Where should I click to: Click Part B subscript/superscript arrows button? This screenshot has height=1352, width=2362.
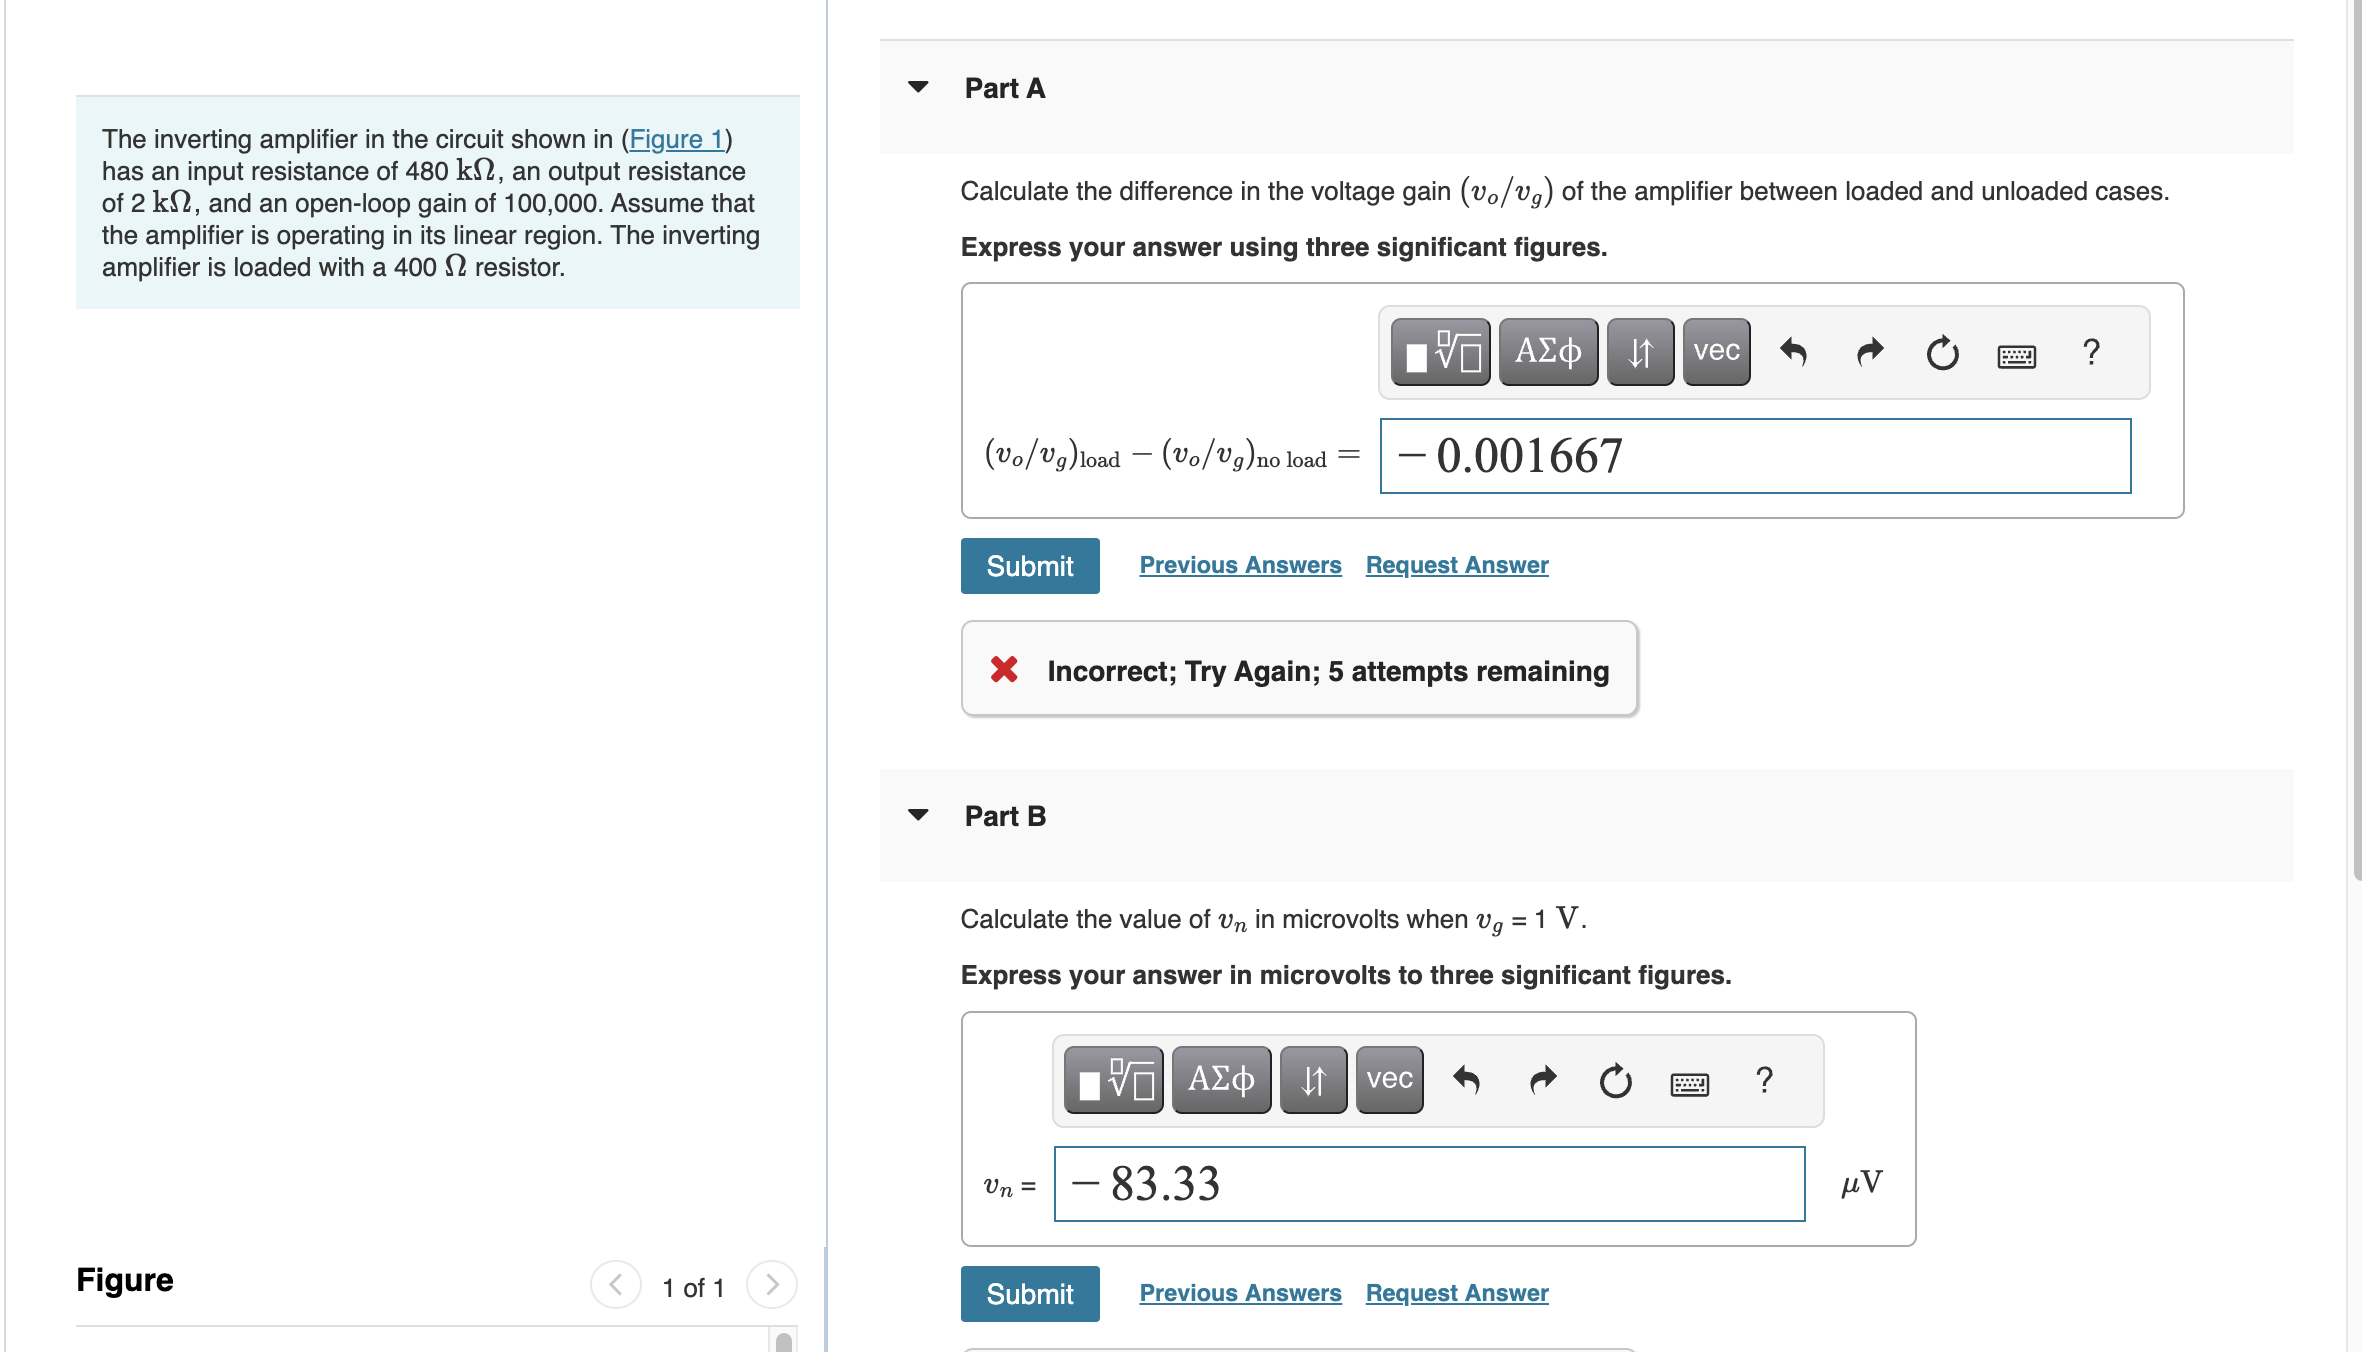click(x=1313, y=1080)
